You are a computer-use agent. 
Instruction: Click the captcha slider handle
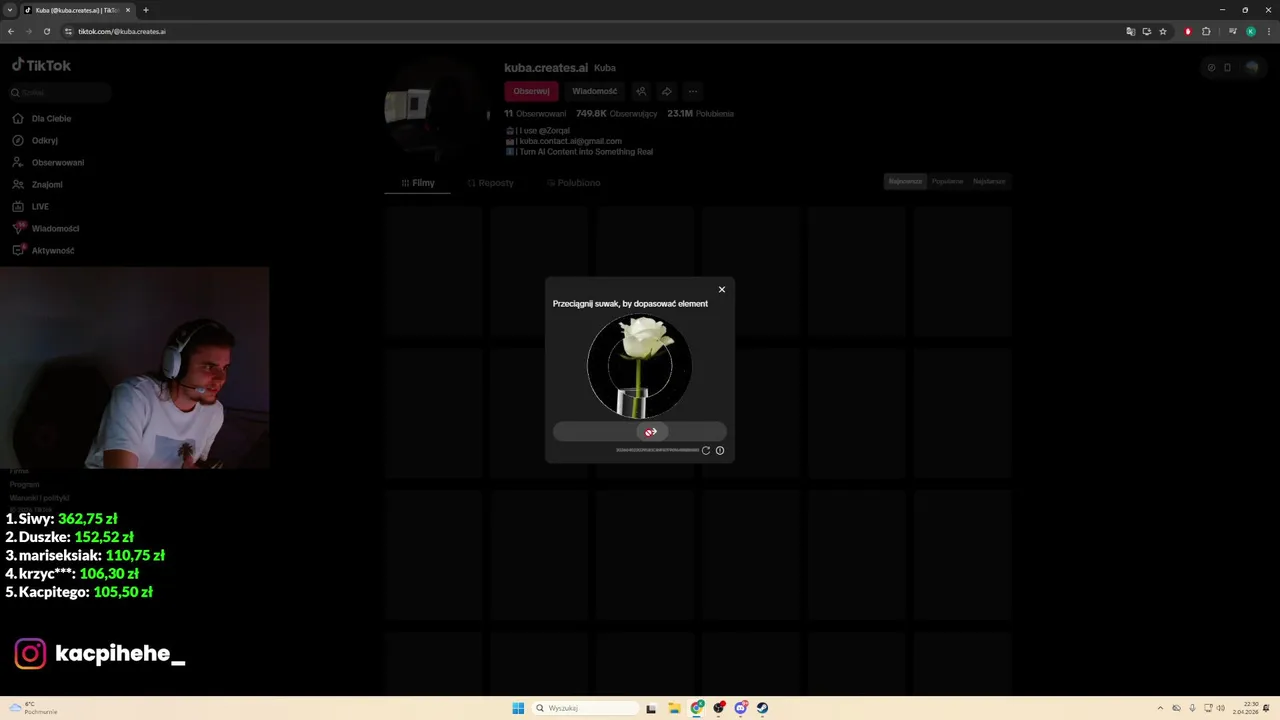(651, 432)
